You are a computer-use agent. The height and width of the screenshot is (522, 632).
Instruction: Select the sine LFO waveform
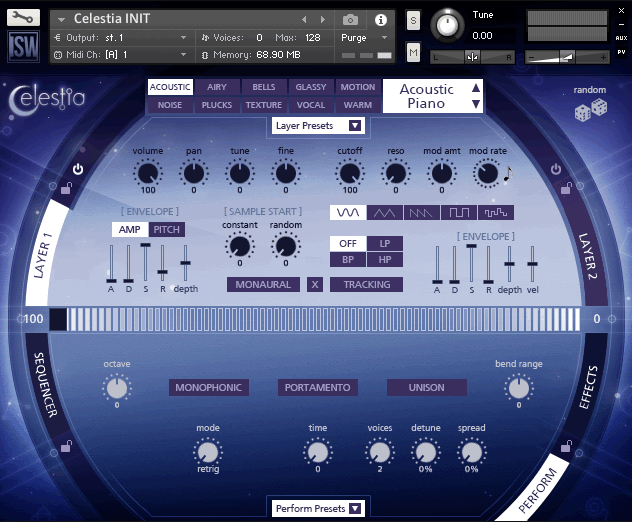coord(348,212)
